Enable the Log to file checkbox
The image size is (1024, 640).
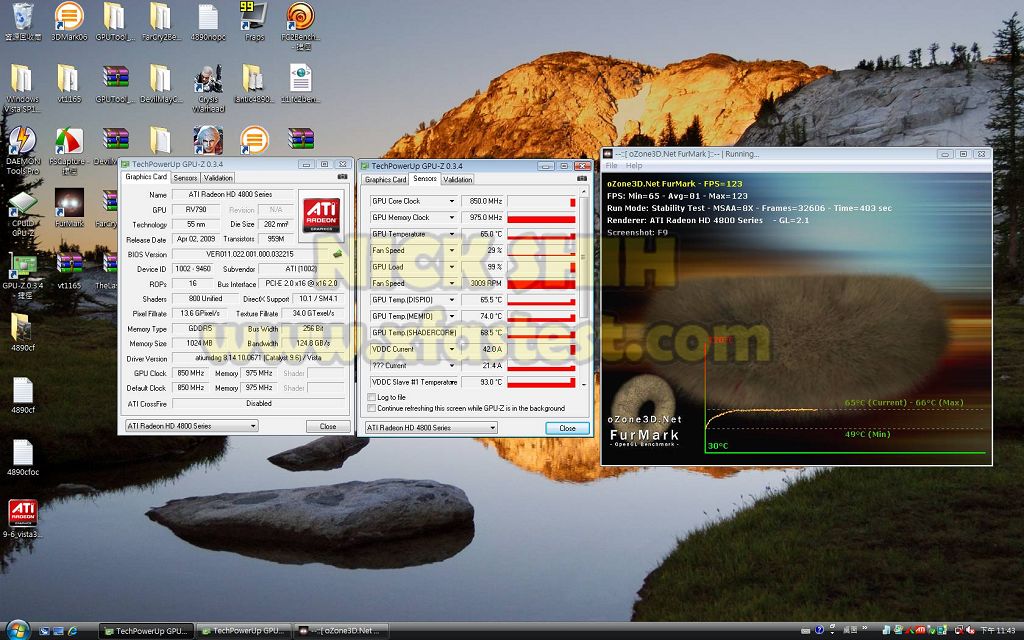(x=373, y=397)
